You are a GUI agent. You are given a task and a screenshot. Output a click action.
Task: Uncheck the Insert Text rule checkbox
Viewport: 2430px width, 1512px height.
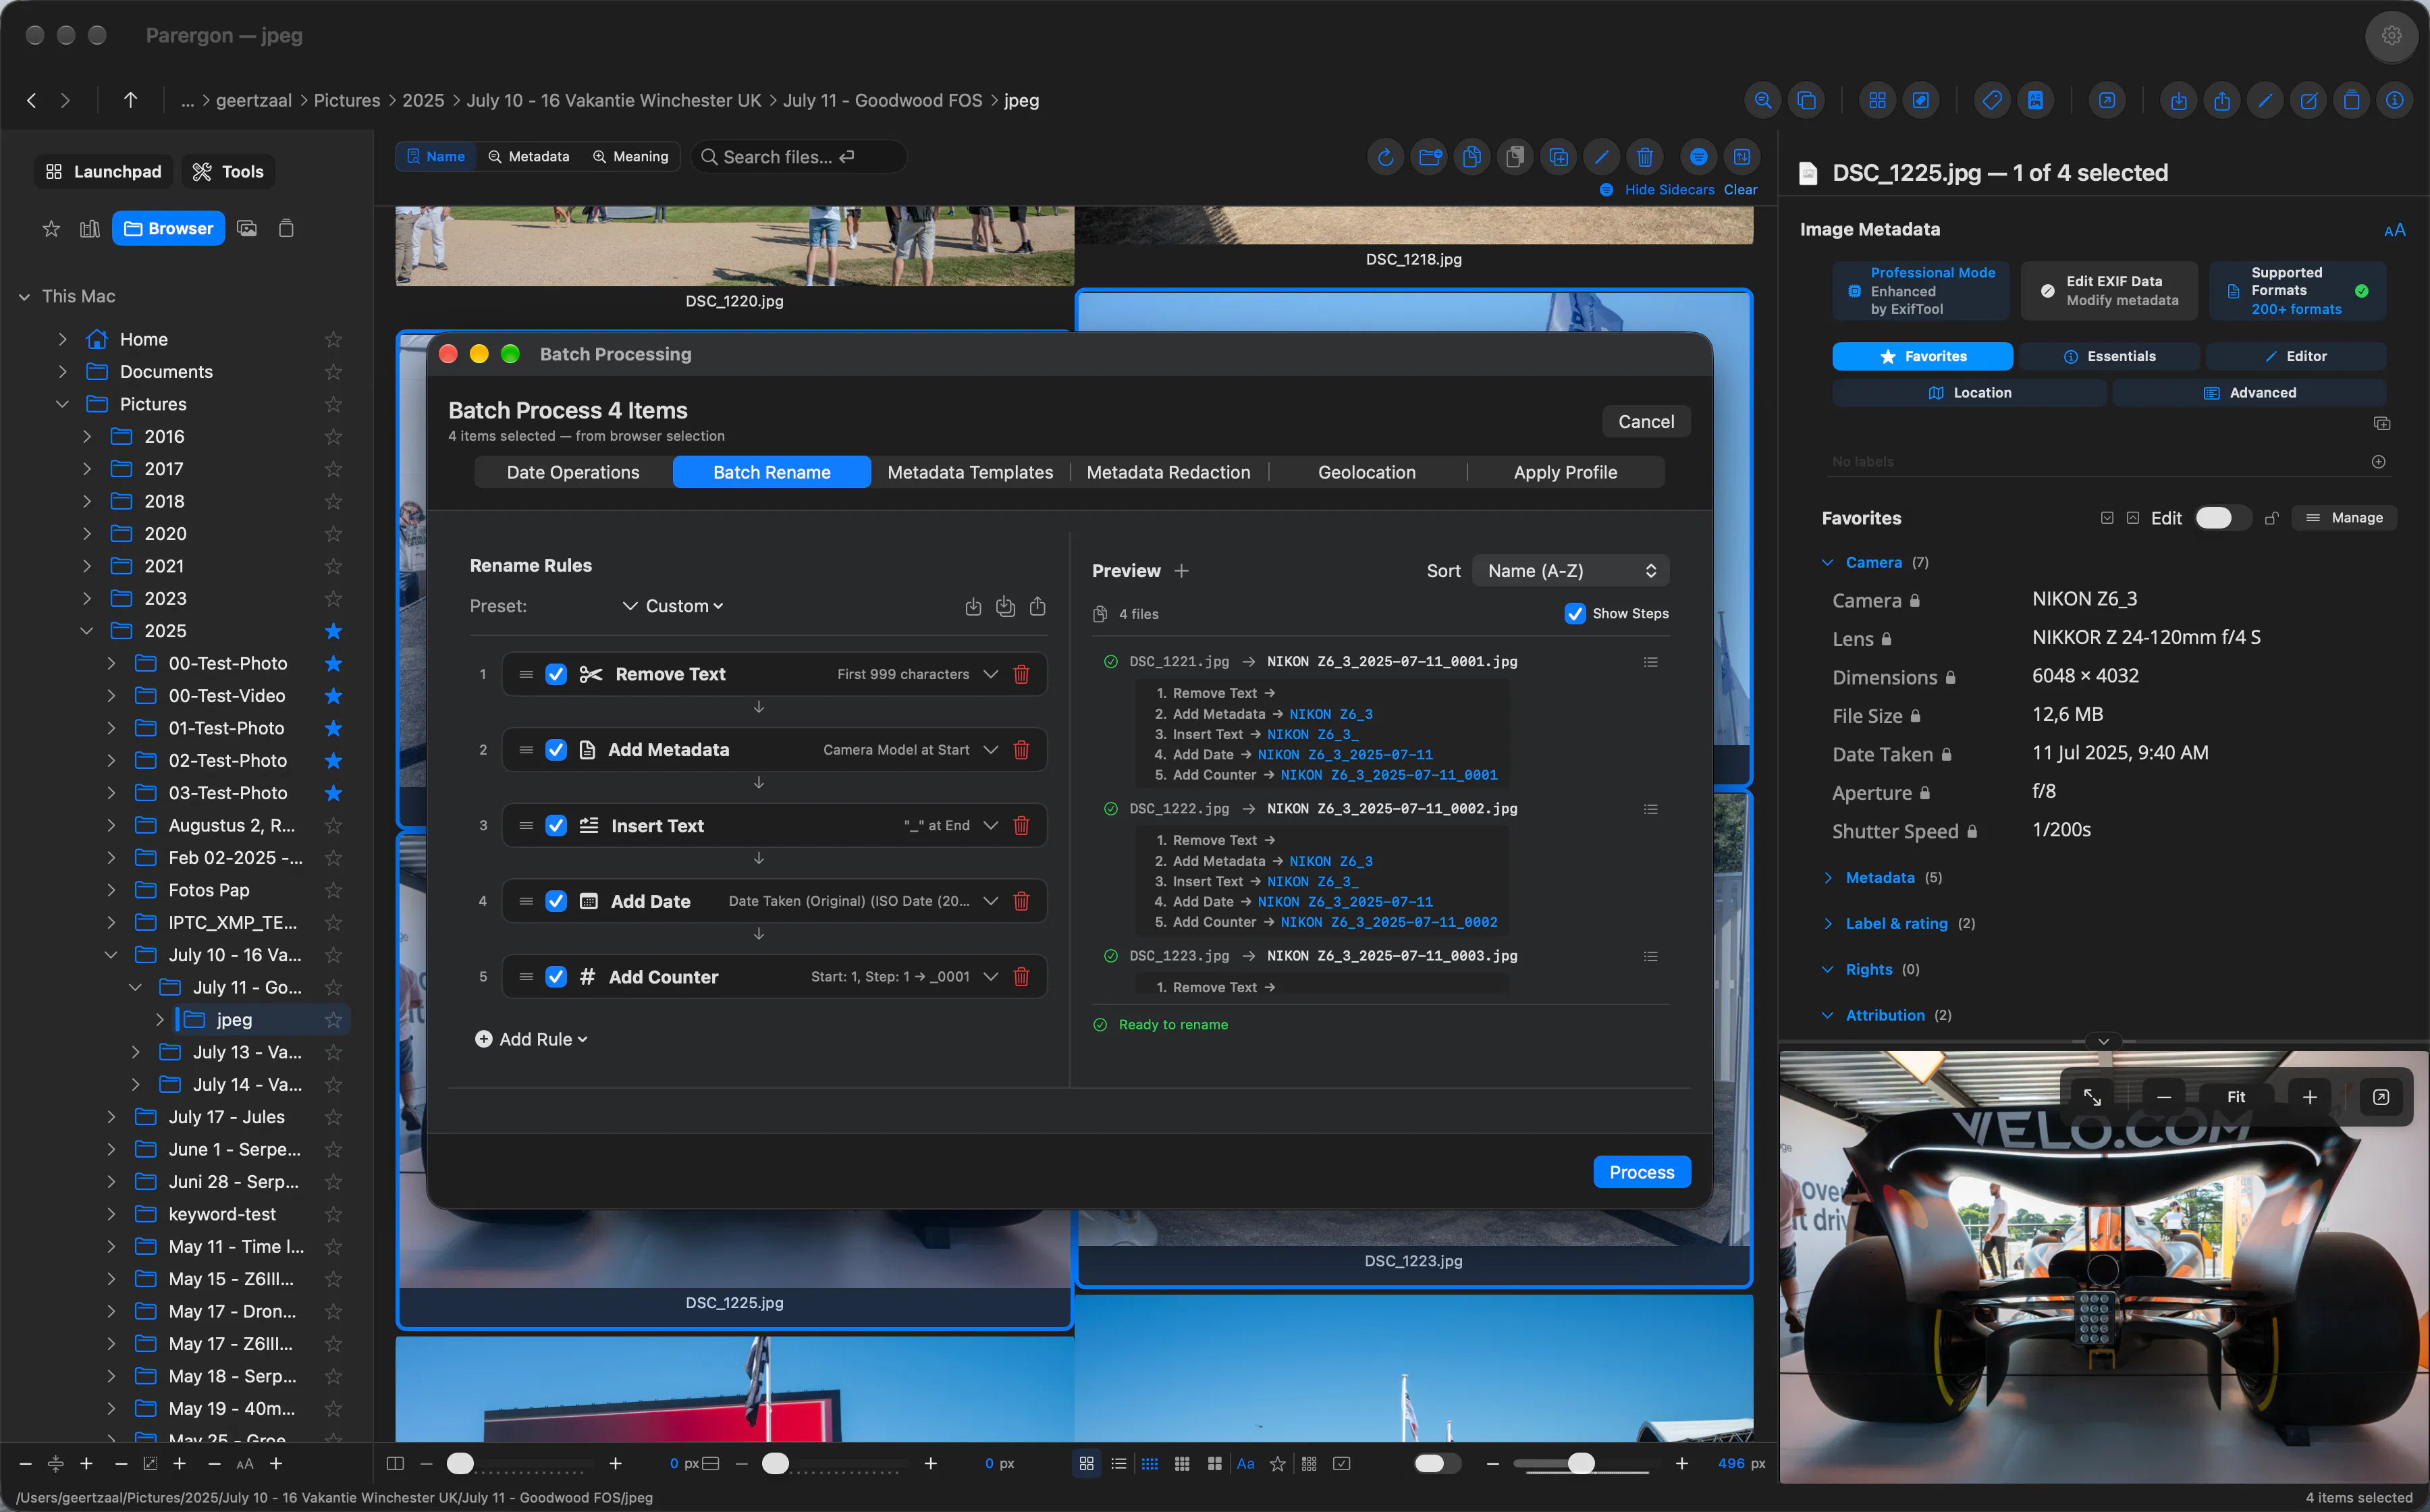pyautogui.click(x=556, y=826)
